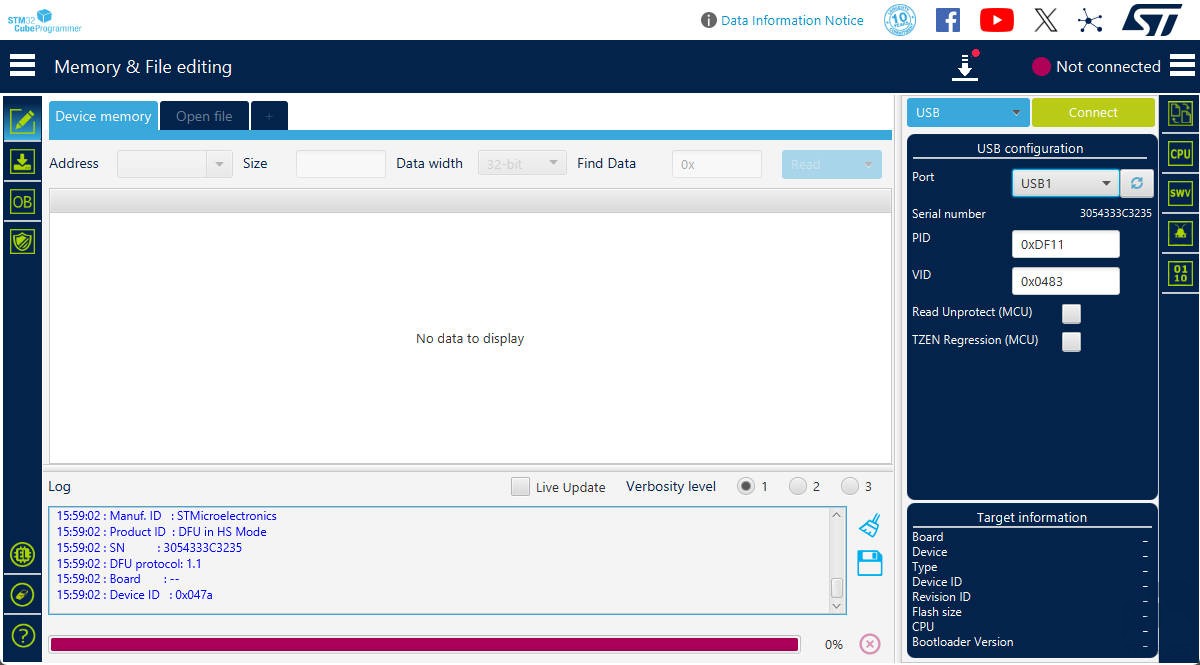Click the log panel vertical scrollbar
Image resolution: width=1200 pixels, height=665 pixels.
coord(837,560)
